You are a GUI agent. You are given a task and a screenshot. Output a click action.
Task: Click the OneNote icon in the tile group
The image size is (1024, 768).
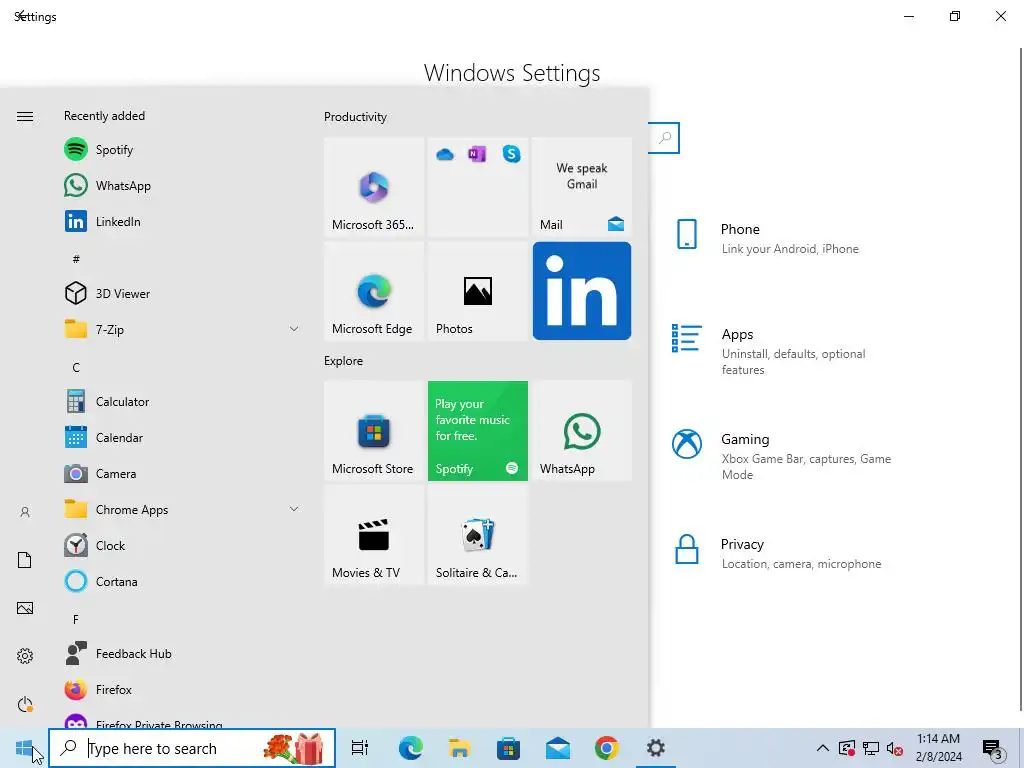(x=477, y=154)
